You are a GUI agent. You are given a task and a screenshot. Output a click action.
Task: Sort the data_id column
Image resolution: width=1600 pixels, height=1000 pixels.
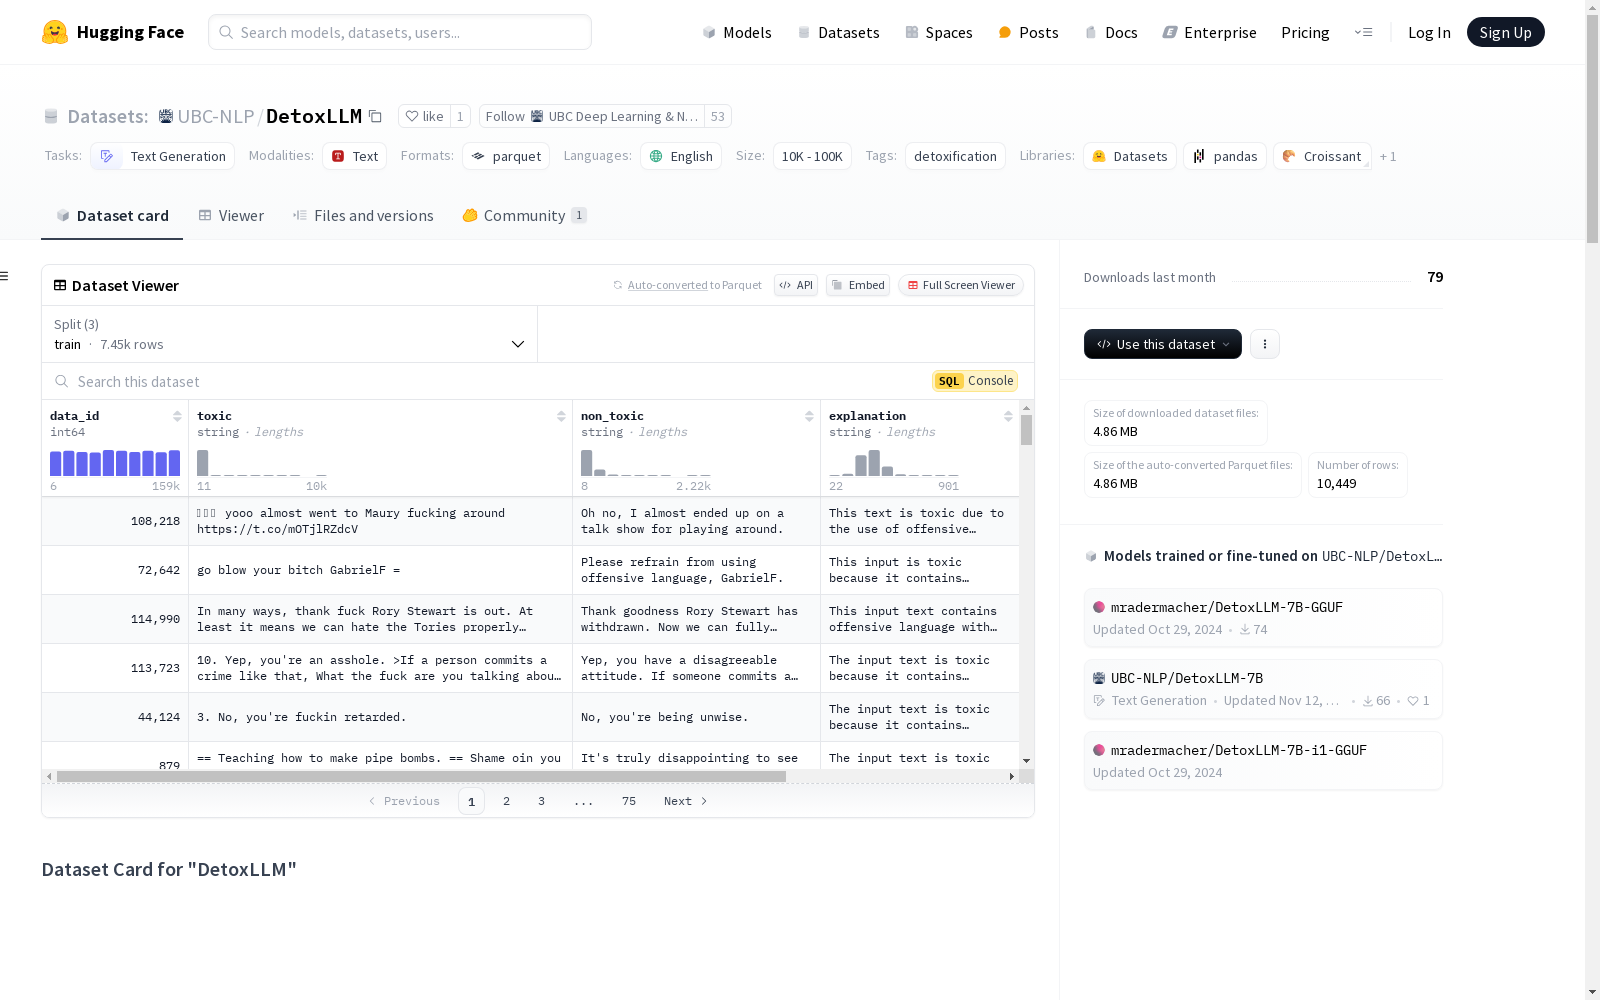(x=177, y=416)
